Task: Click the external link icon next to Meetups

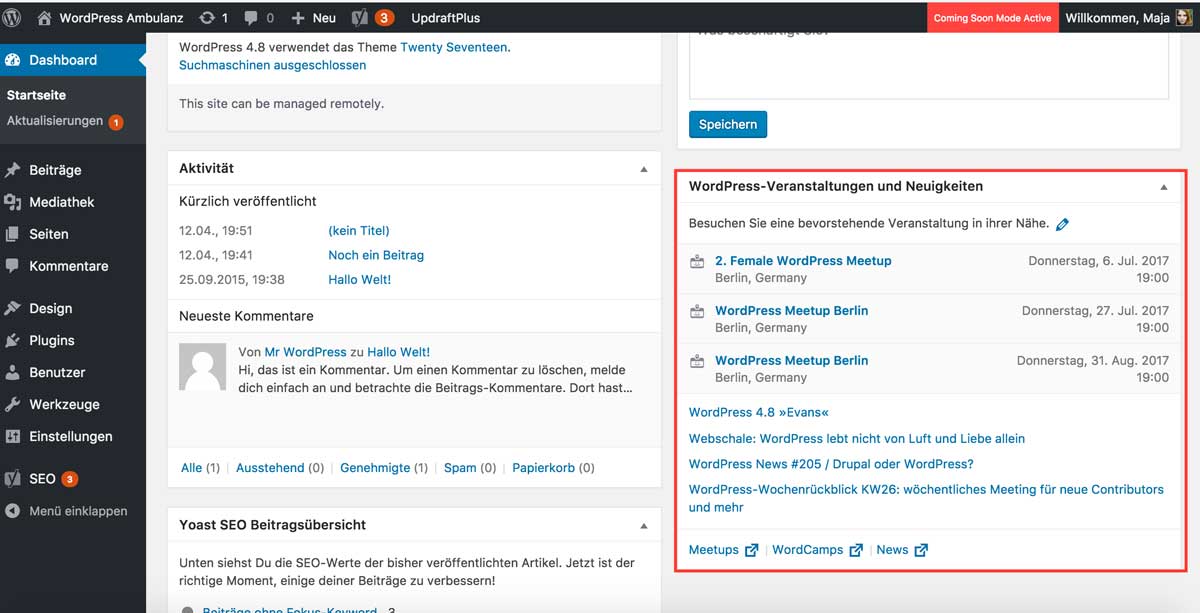Action: [x=751, y=550]
